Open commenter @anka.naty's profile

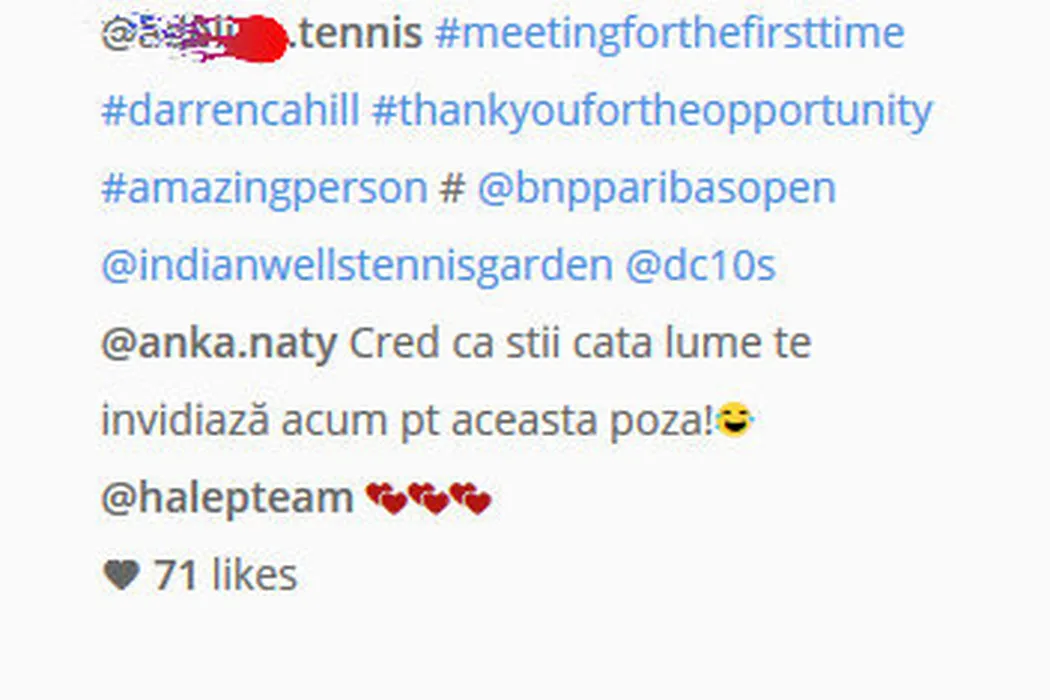point(219,344)
